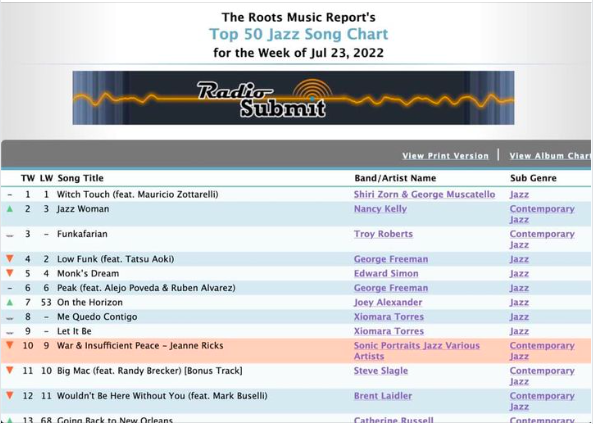593x424 pixels.
Task: Open artist link Joey Alexander
Action: coord(388,302)
